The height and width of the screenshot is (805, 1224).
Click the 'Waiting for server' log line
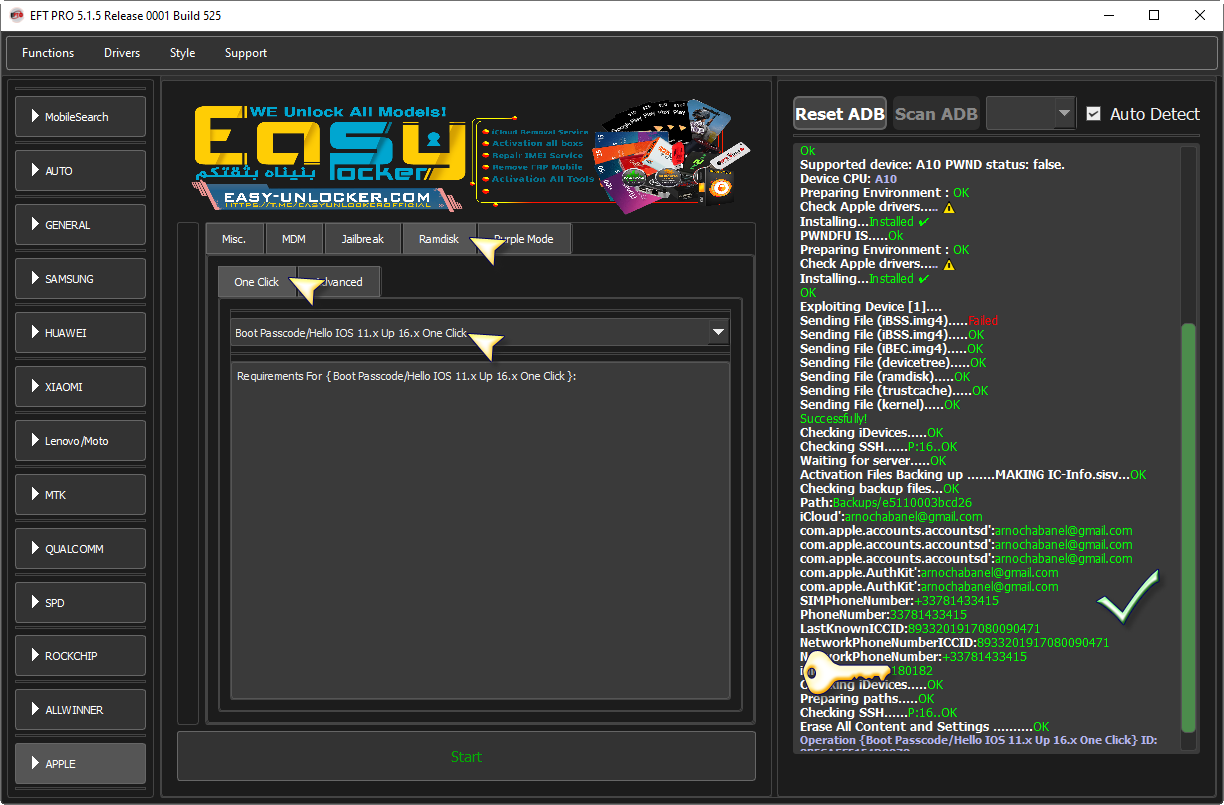(x=873, y=461)
